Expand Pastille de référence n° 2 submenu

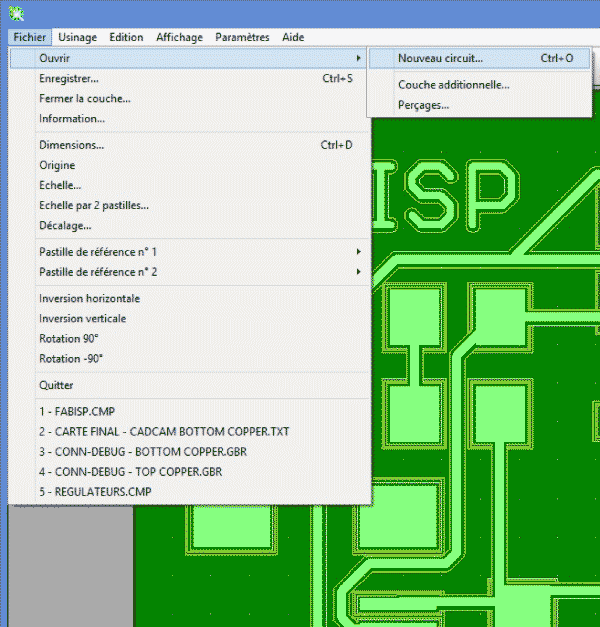pyautogui.click(x=358, y=272)
